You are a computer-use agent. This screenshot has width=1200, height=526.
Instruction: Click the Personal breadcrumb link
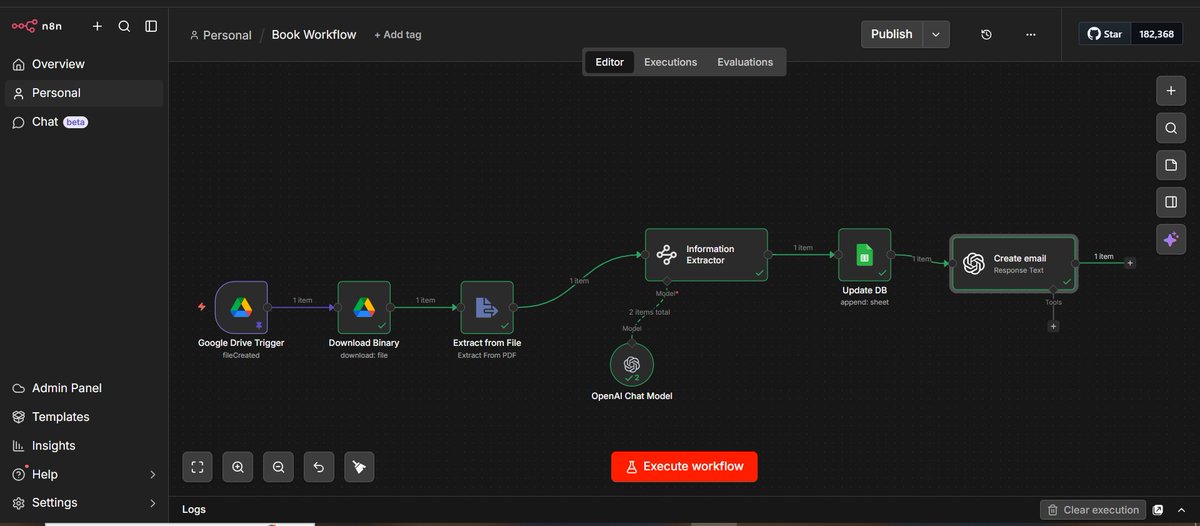tap(220, 35)
